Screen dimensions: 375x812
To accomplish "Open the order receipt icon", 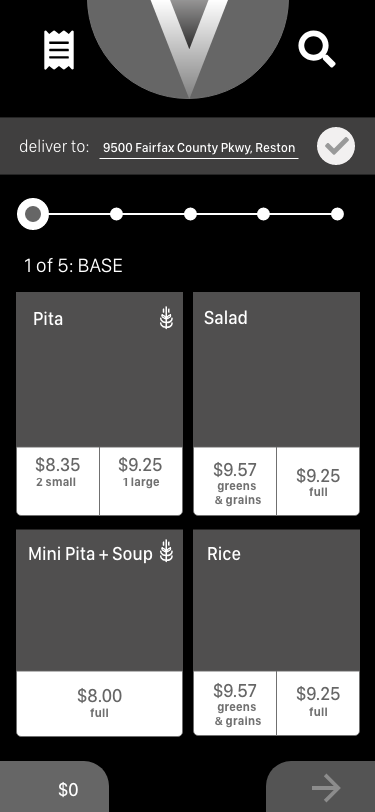I will point(59,50).
